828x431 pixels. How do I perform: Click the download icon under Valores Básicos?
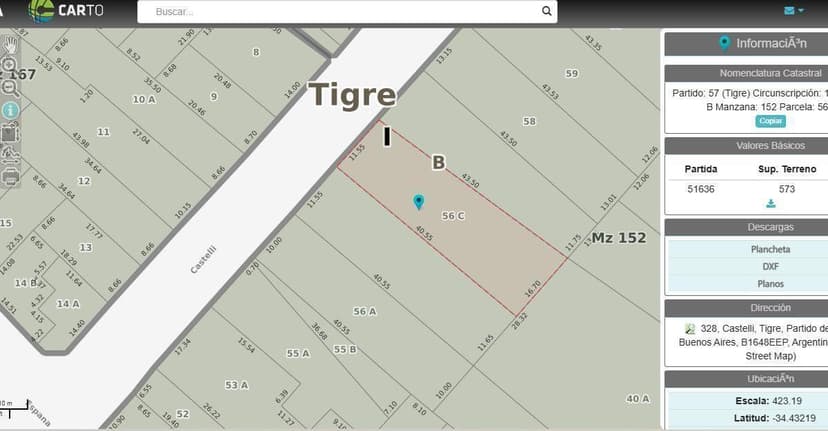click(x=770, y=203)
